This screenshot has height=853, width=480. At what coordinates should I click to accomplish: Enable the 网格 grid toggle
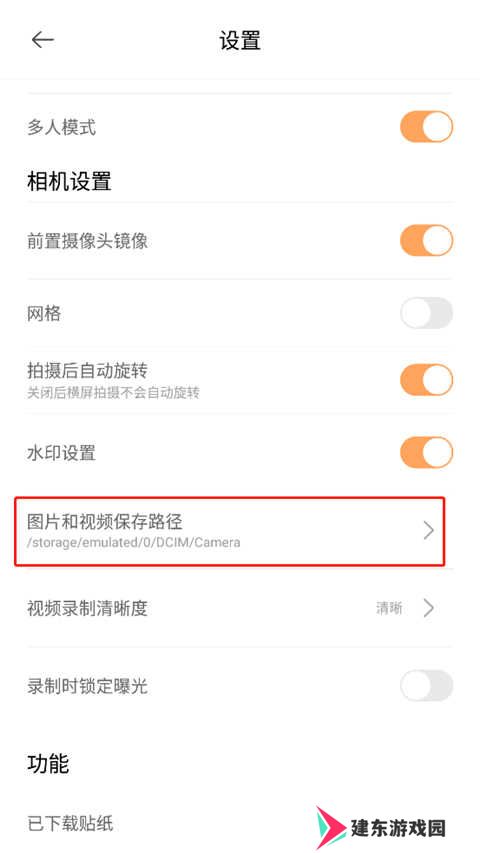(427, 313)
